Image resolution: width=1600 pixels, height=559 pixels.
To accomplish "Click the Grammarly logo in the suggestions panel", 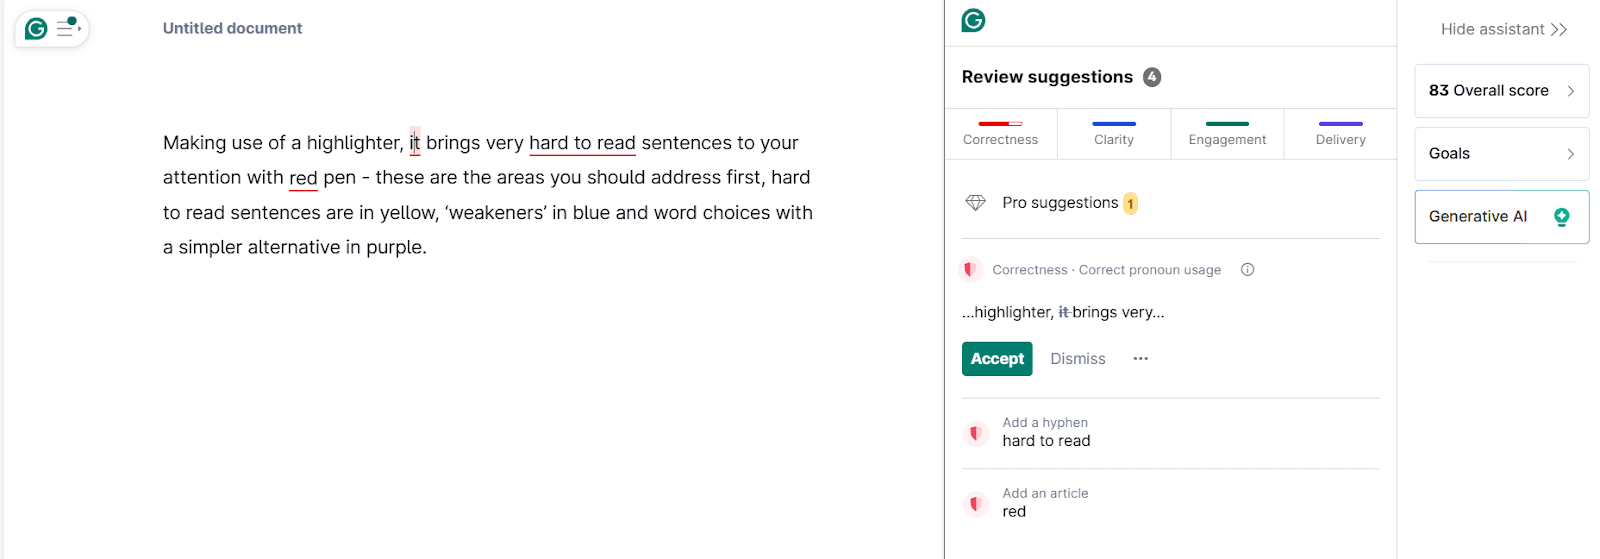I will coord(973,20).
